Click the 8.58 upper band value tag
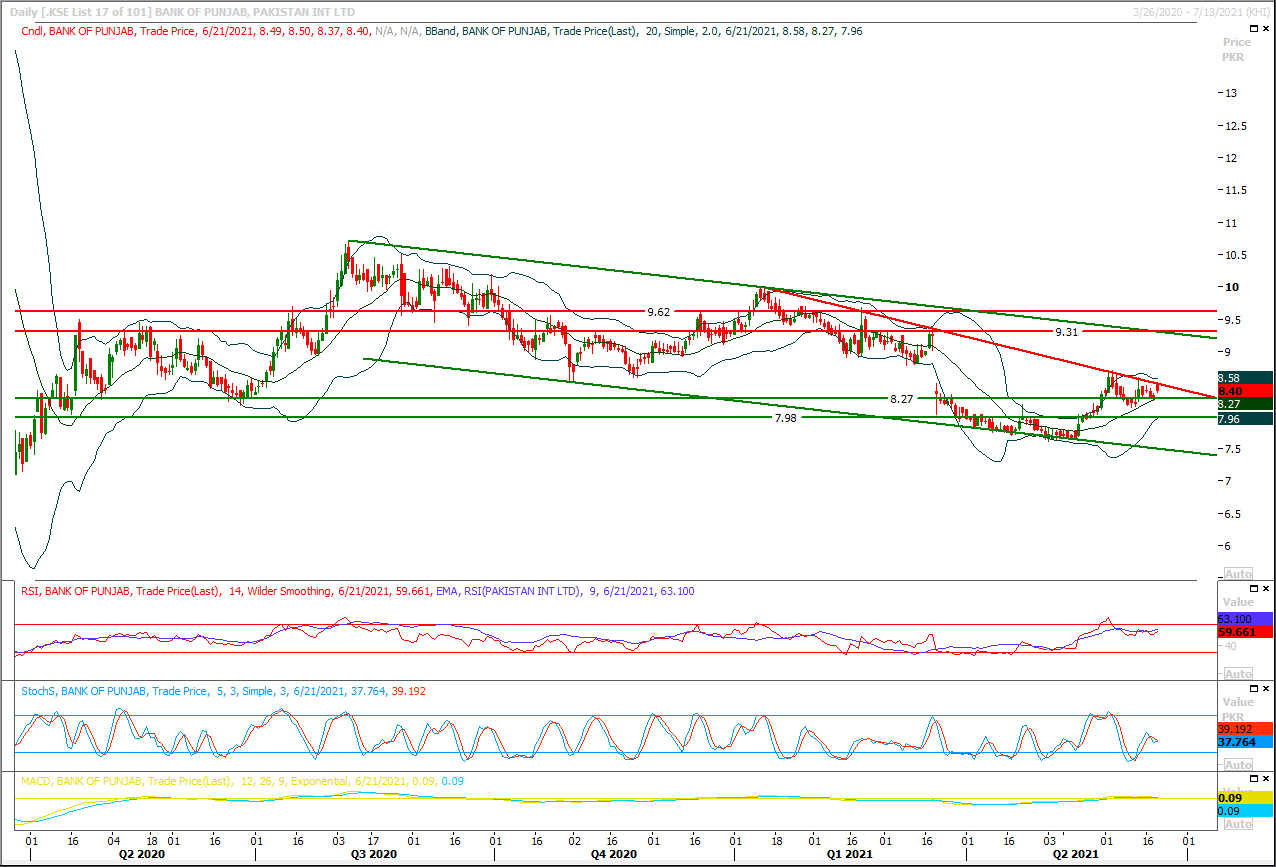 coord(1245,377)
